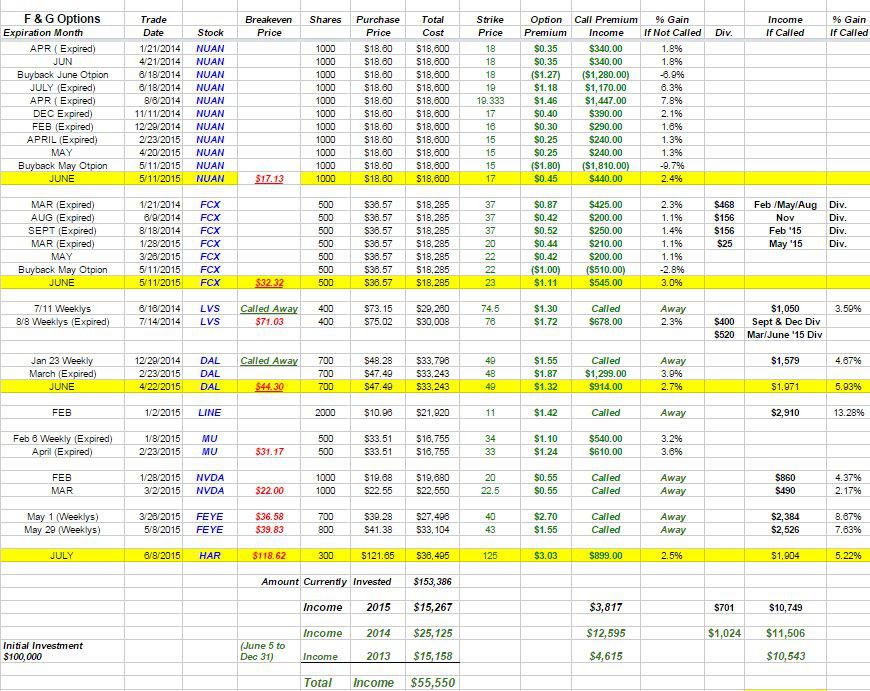Click the 13.28% gain if called cell
Image resolution: width=870 pixels, height=691 pixels.
point(848,413)
